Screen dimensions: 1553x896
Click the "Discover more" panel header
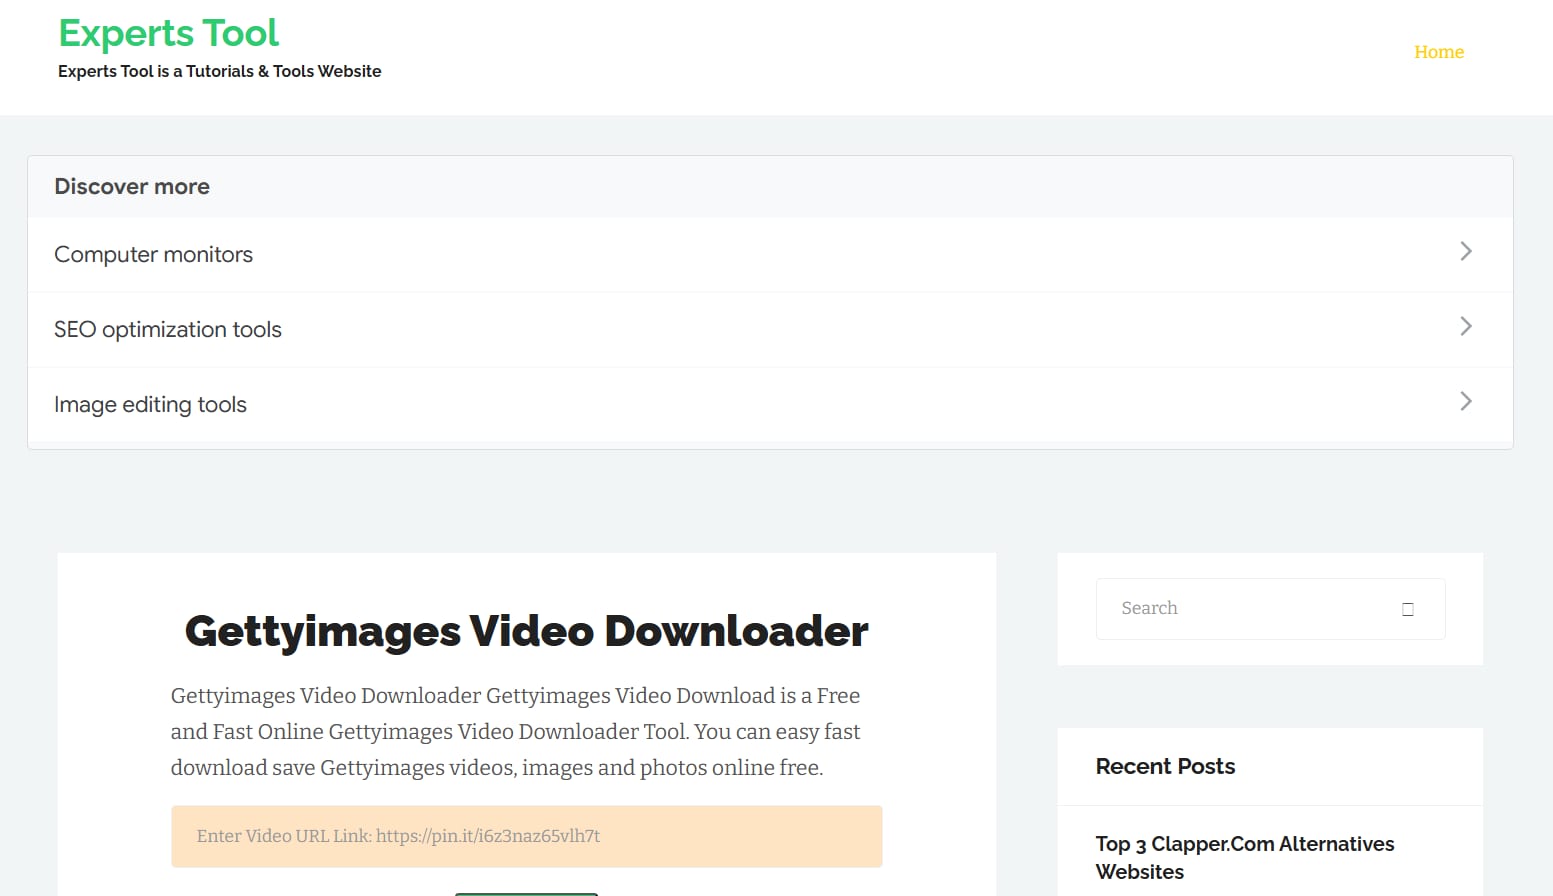pyautogui.click(x=131, y=186)
